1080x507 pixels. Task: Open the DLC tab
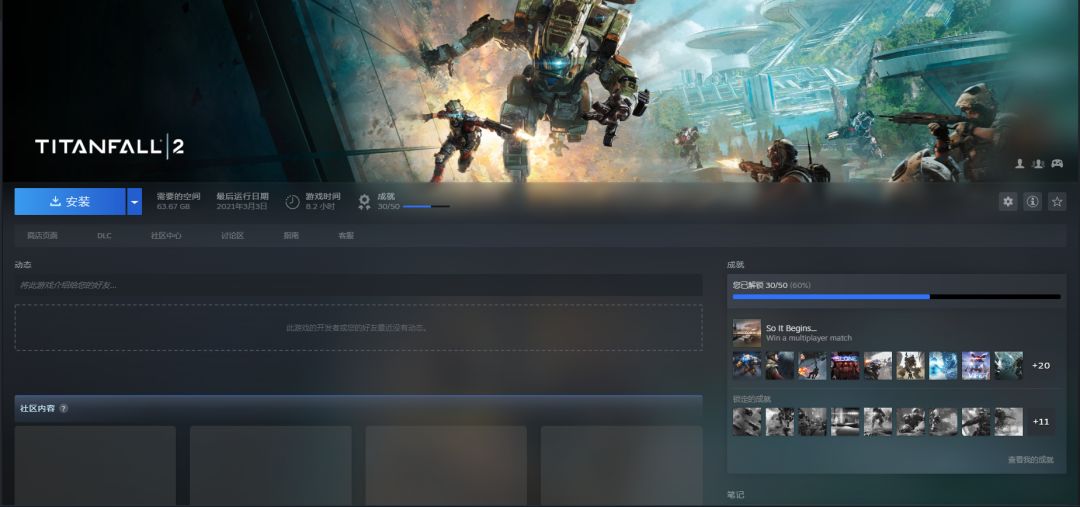104,236
